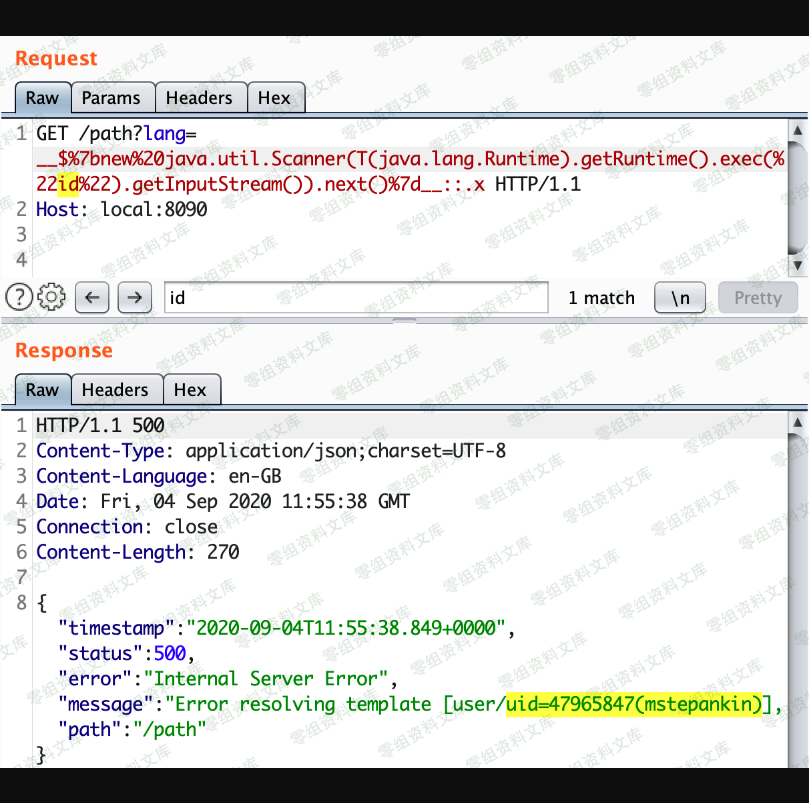Go to previous search match arrow

point(91,297)
